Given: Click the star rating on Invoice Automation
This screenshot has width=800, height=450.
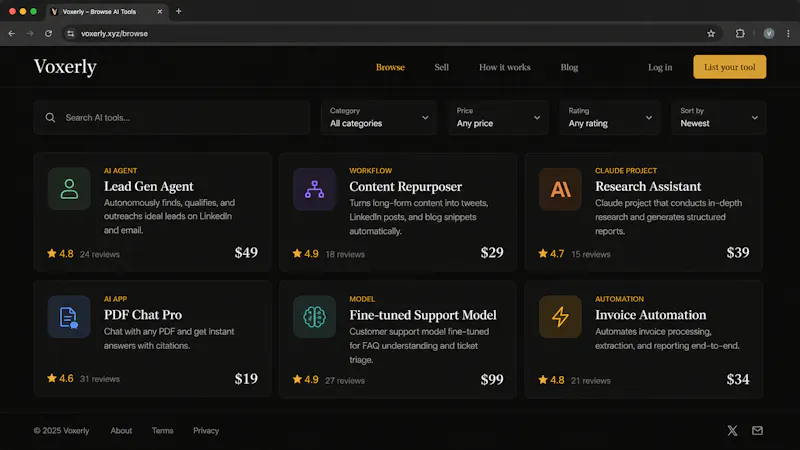Looking at the screenshot, I should tap(551, 380).
